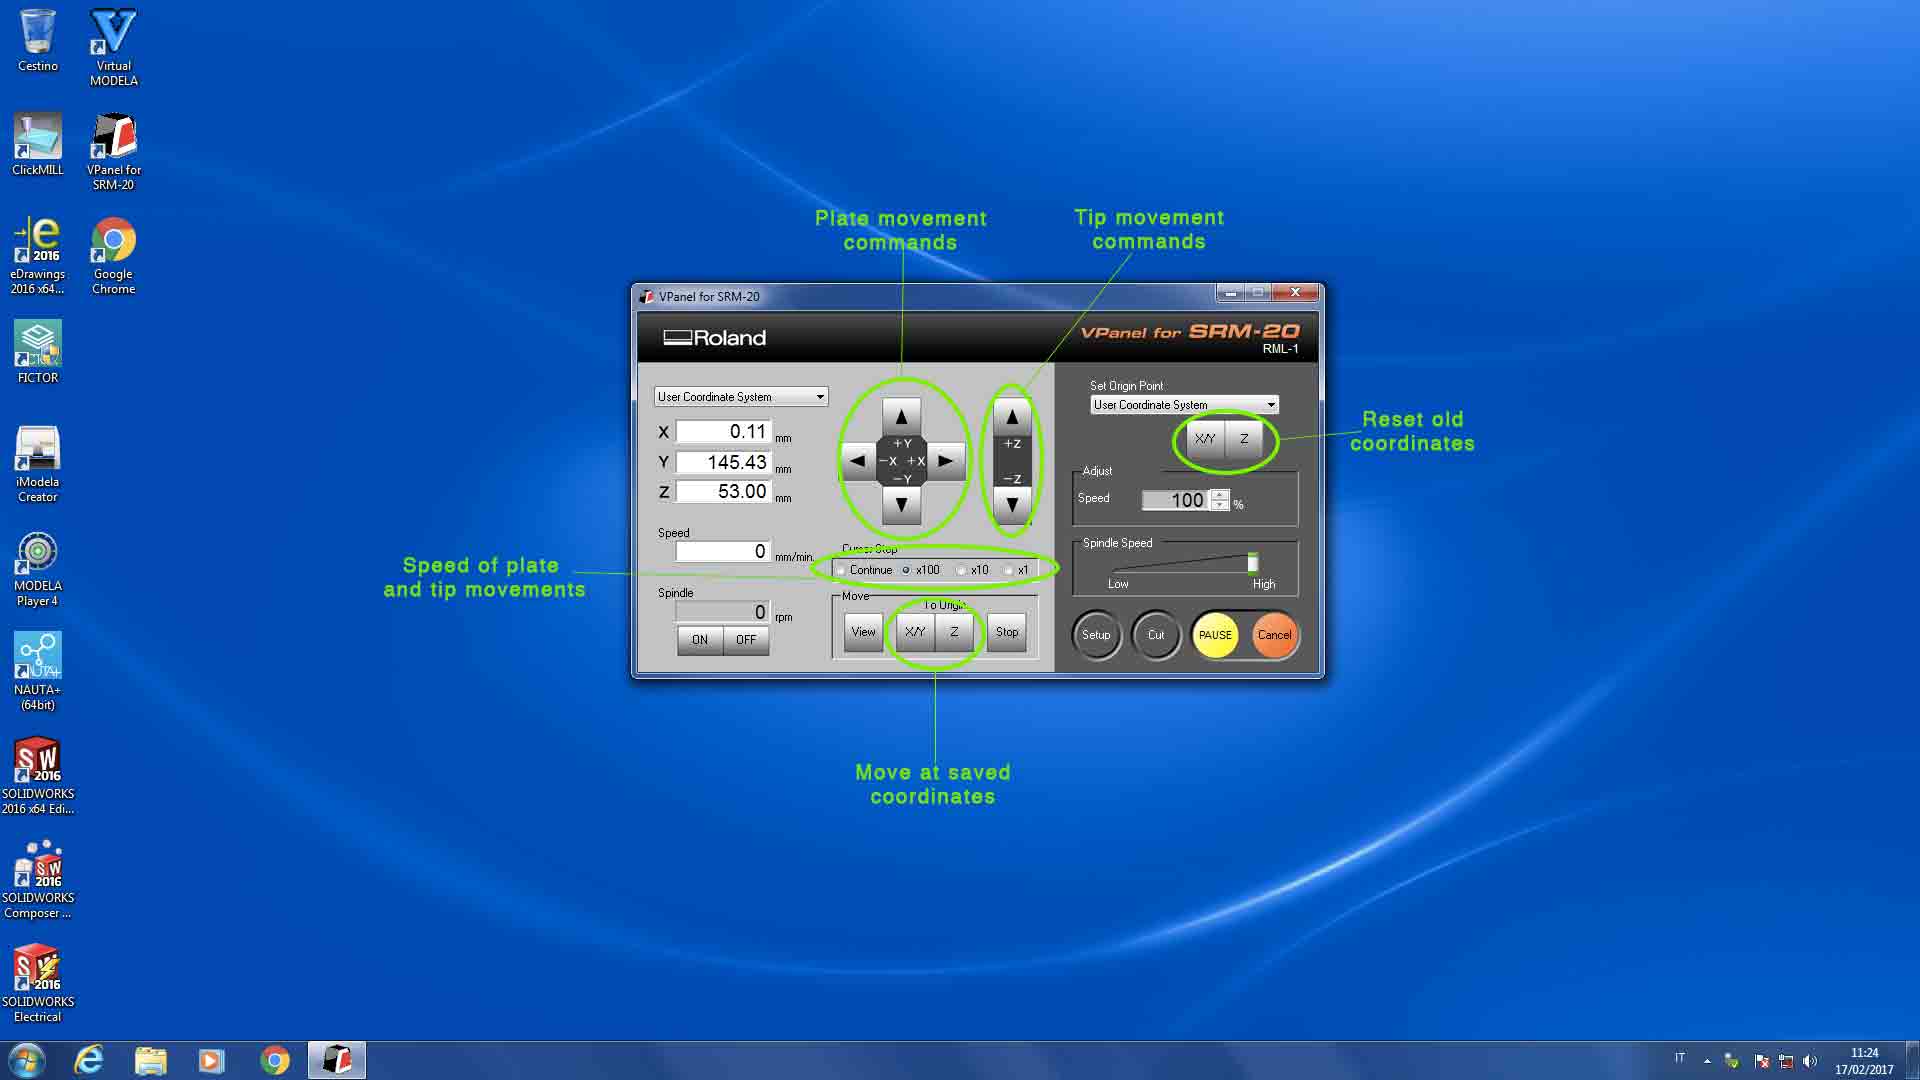Jog the plate toward +X with right arrow
Image resolution: width=1920 pixels, height=1080 pixels.
[945, 461]
